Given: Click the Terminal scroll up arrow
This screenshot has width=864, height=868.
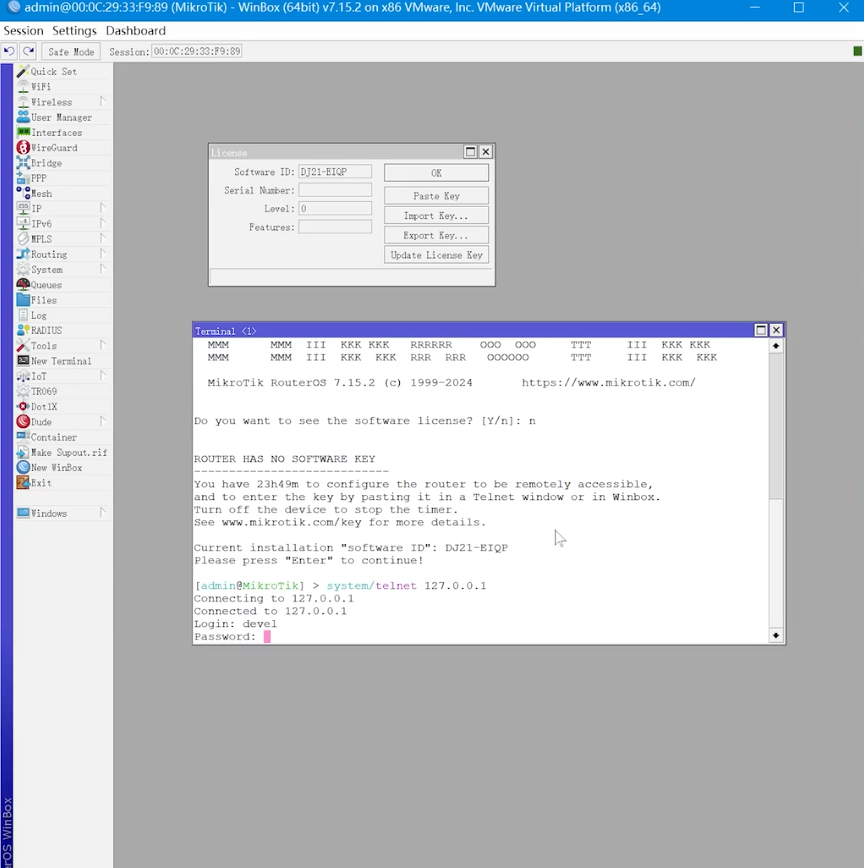Looking at the screenshot, I should 776,345.
